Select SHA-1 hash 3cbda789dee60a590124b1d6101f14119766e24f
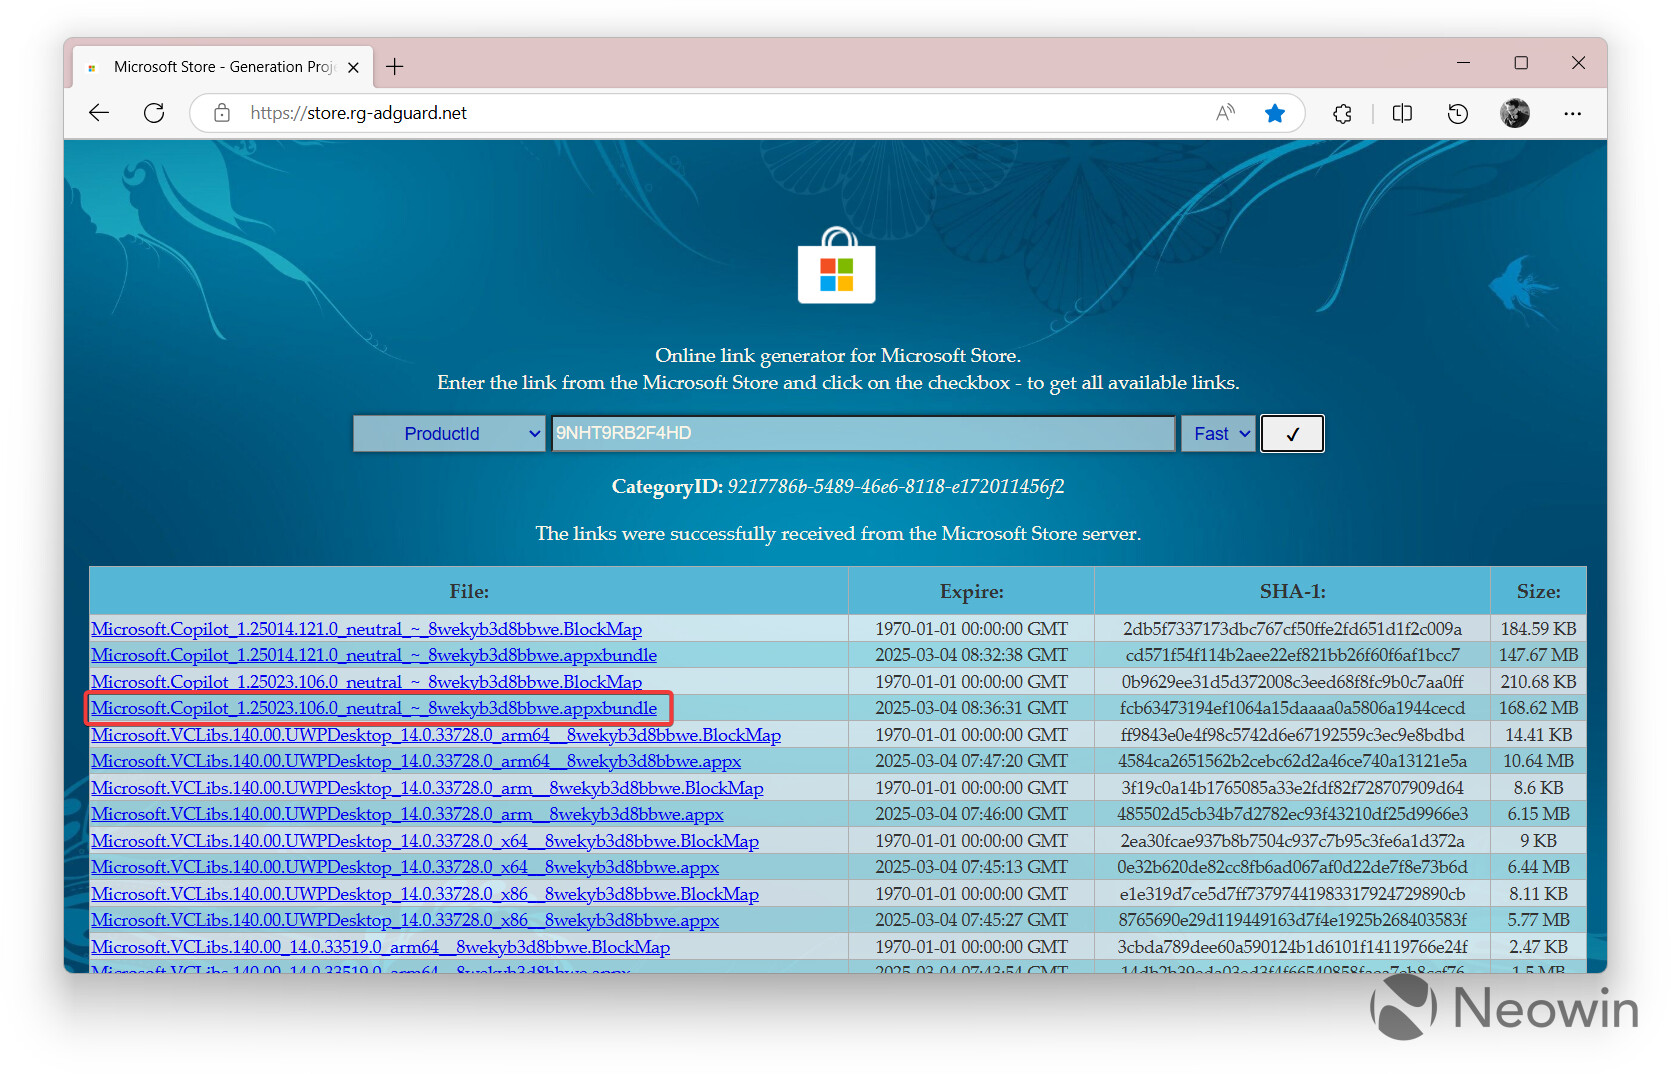The height and width of the screenshot is (1074, 1671). pos(1292,947)
